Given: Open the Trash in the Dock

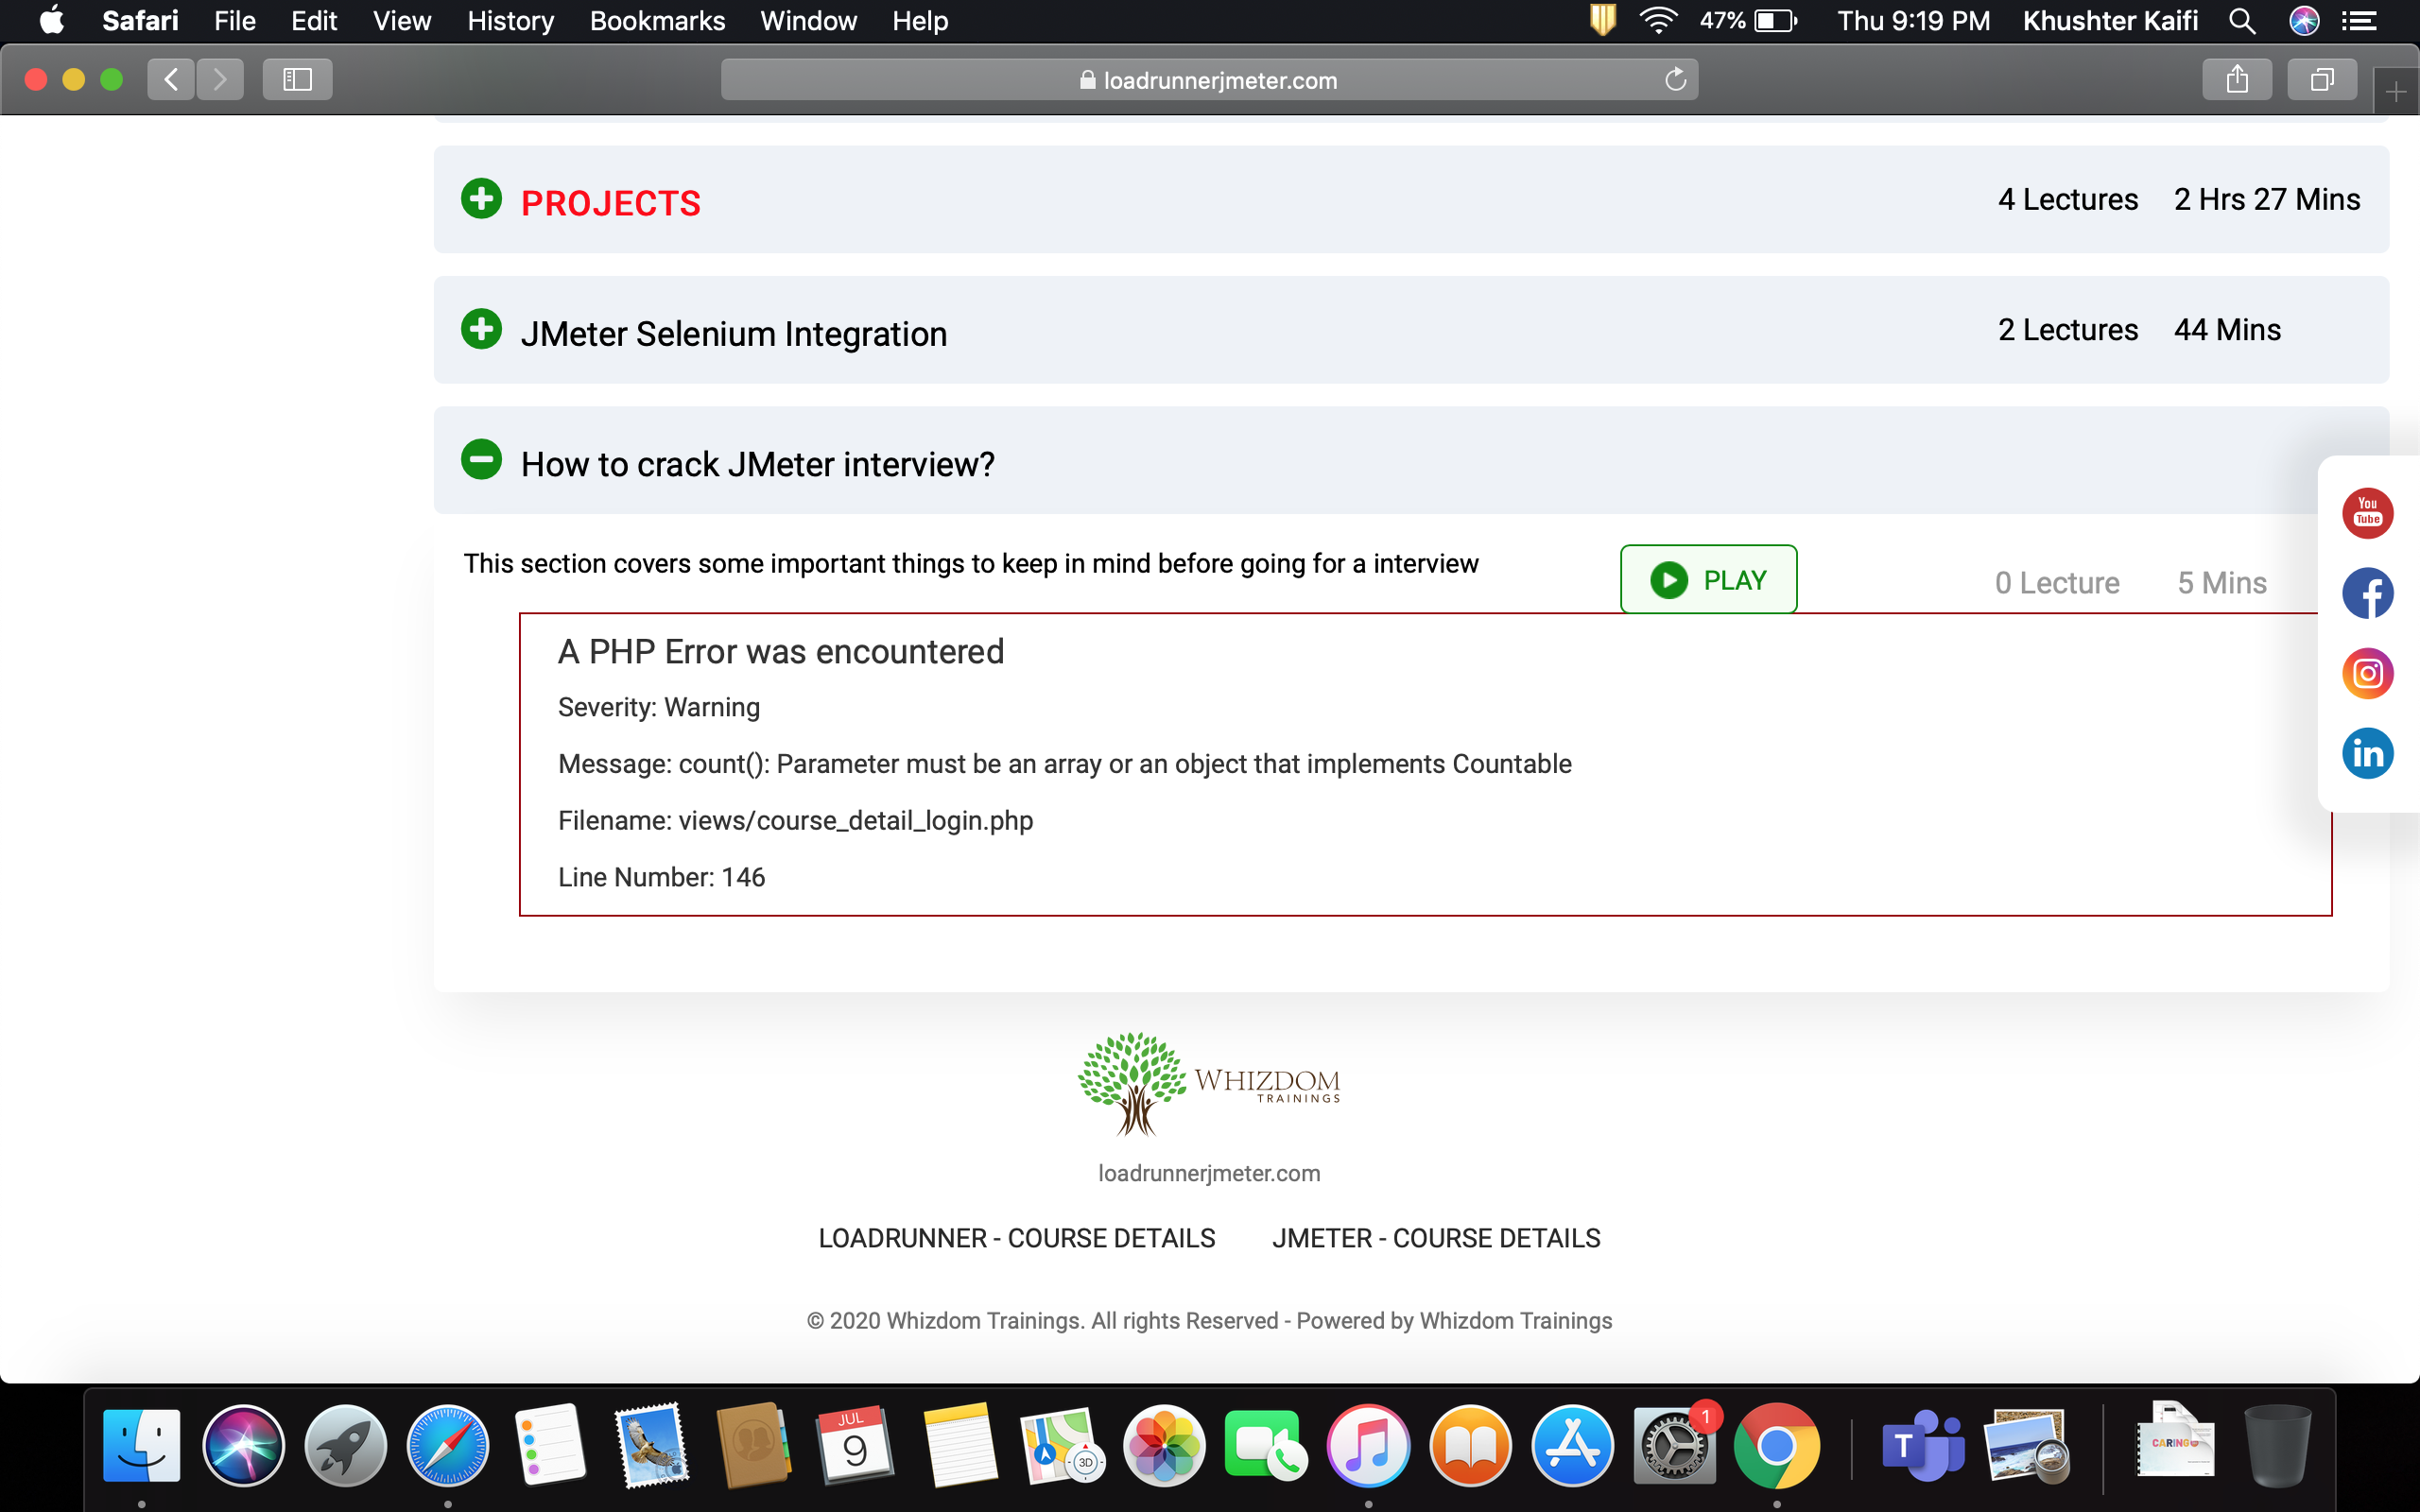Looking at the screenshot, I should point(2277,1446).
